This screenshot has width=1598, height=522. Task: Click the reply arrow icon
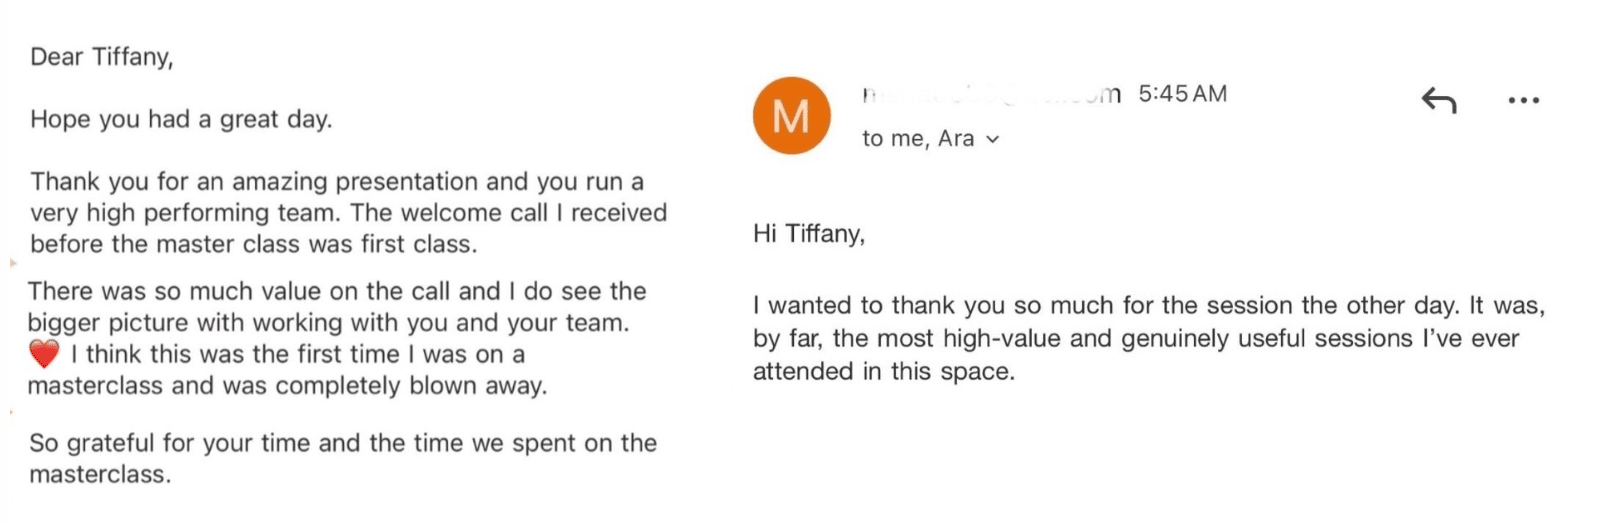[1438, 100]
